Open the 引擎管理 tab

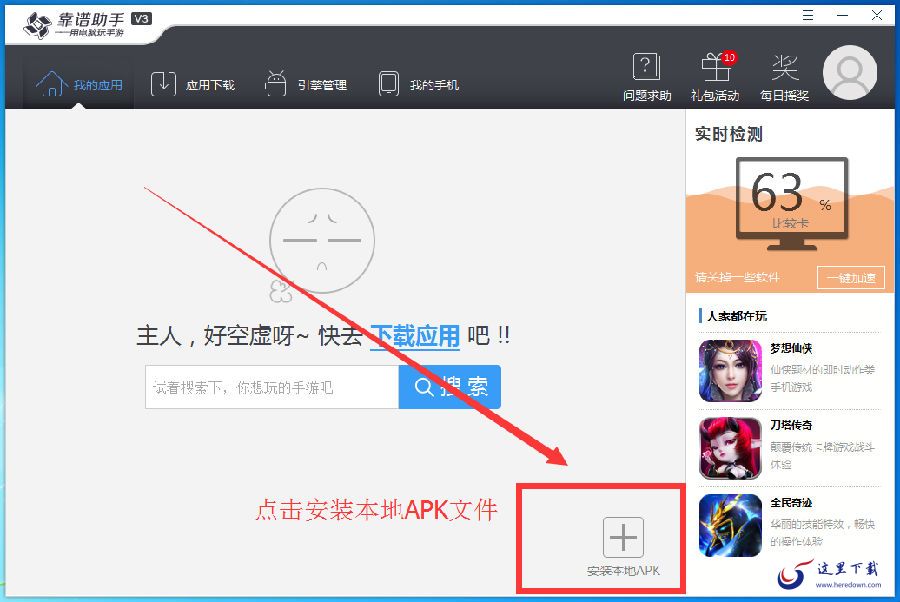pyautogui.click(x=305, y=84)
